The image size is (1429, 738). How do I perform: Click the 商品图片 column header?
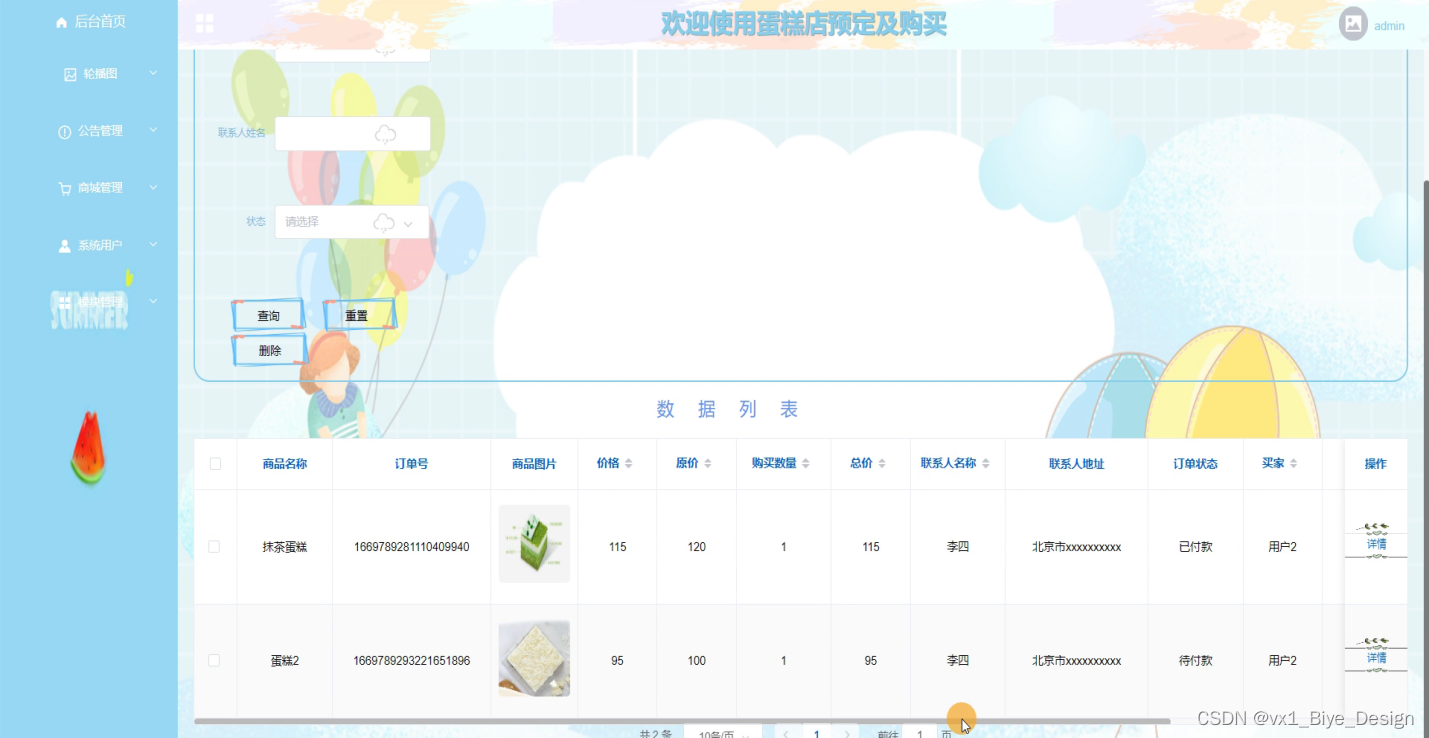pos(534,464)
